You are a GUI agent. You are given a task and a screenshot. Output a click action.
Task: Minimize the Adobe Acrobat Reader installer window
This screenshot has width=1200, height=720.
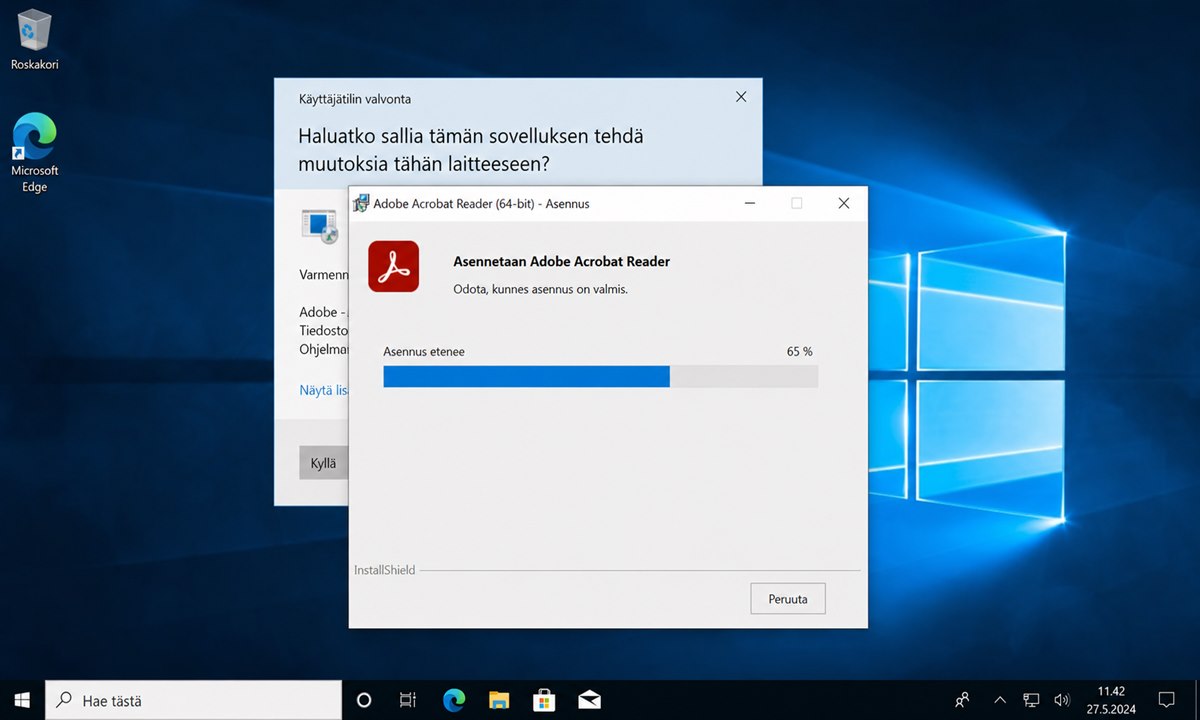coord(750,203)
